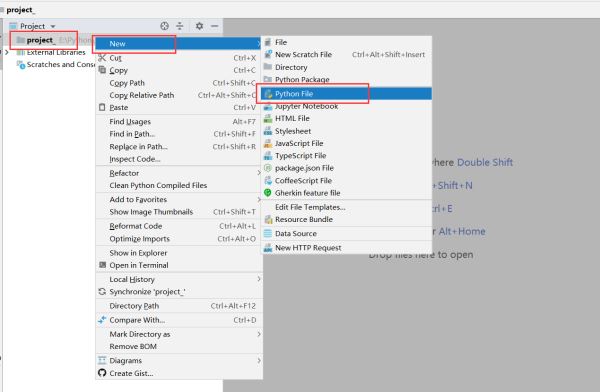
Task: Open Project panel settings gear icon
Action: 199,26
